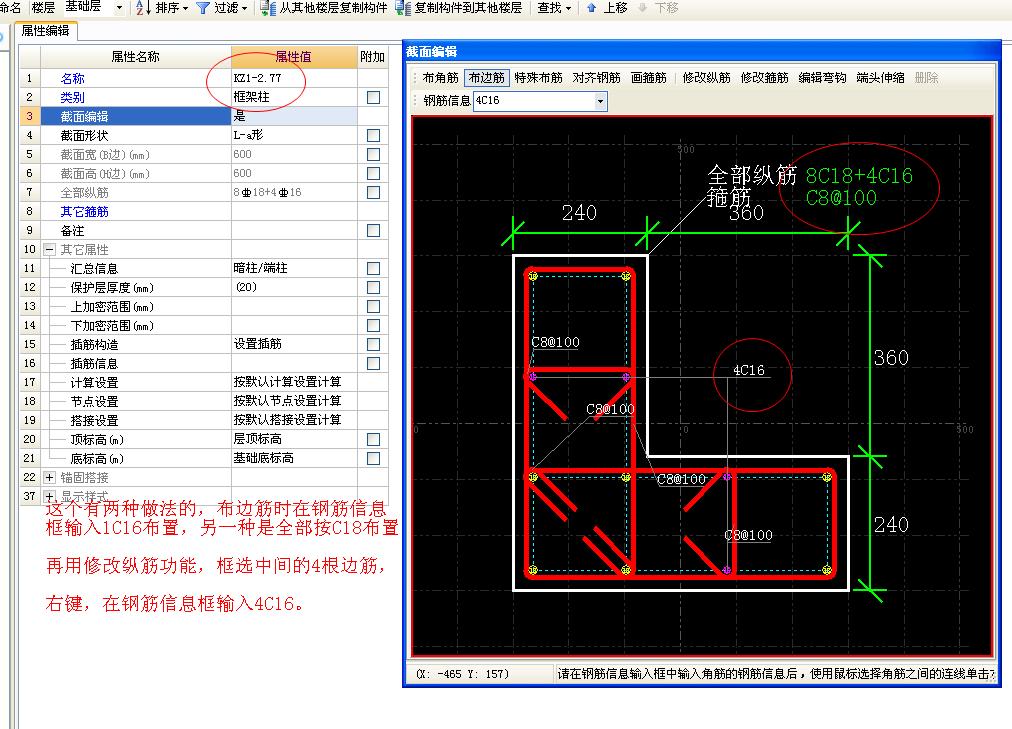Collapse the 其它属性 group

point(49,250)
